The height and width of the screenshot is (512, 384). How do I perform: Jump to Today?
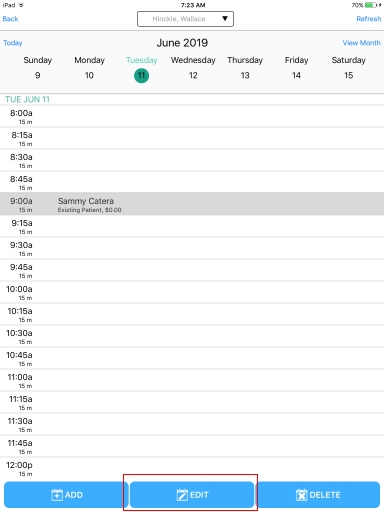click(x=13, y=43)
